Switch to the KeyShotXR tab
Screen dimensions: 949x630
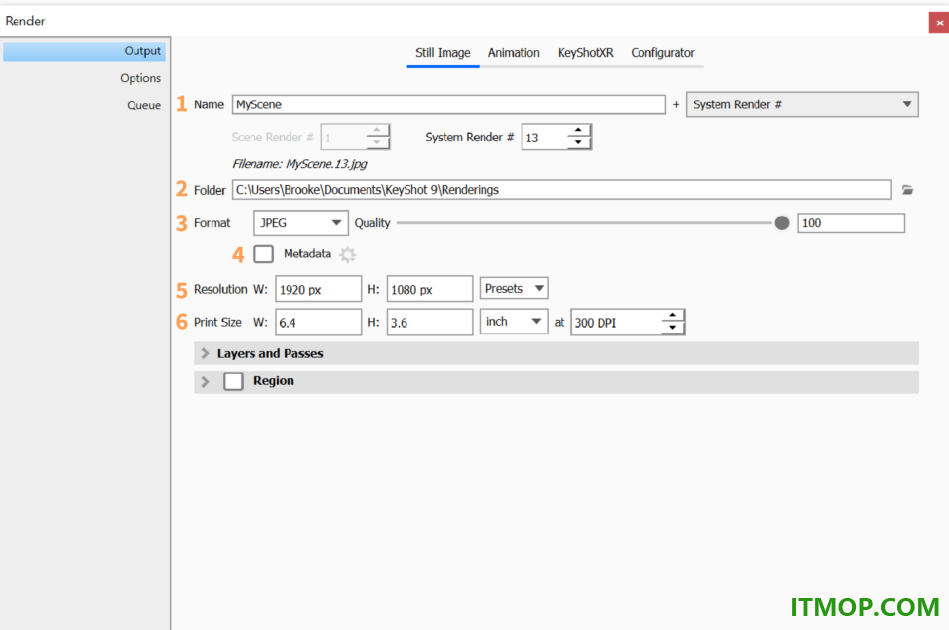(585, 53)
